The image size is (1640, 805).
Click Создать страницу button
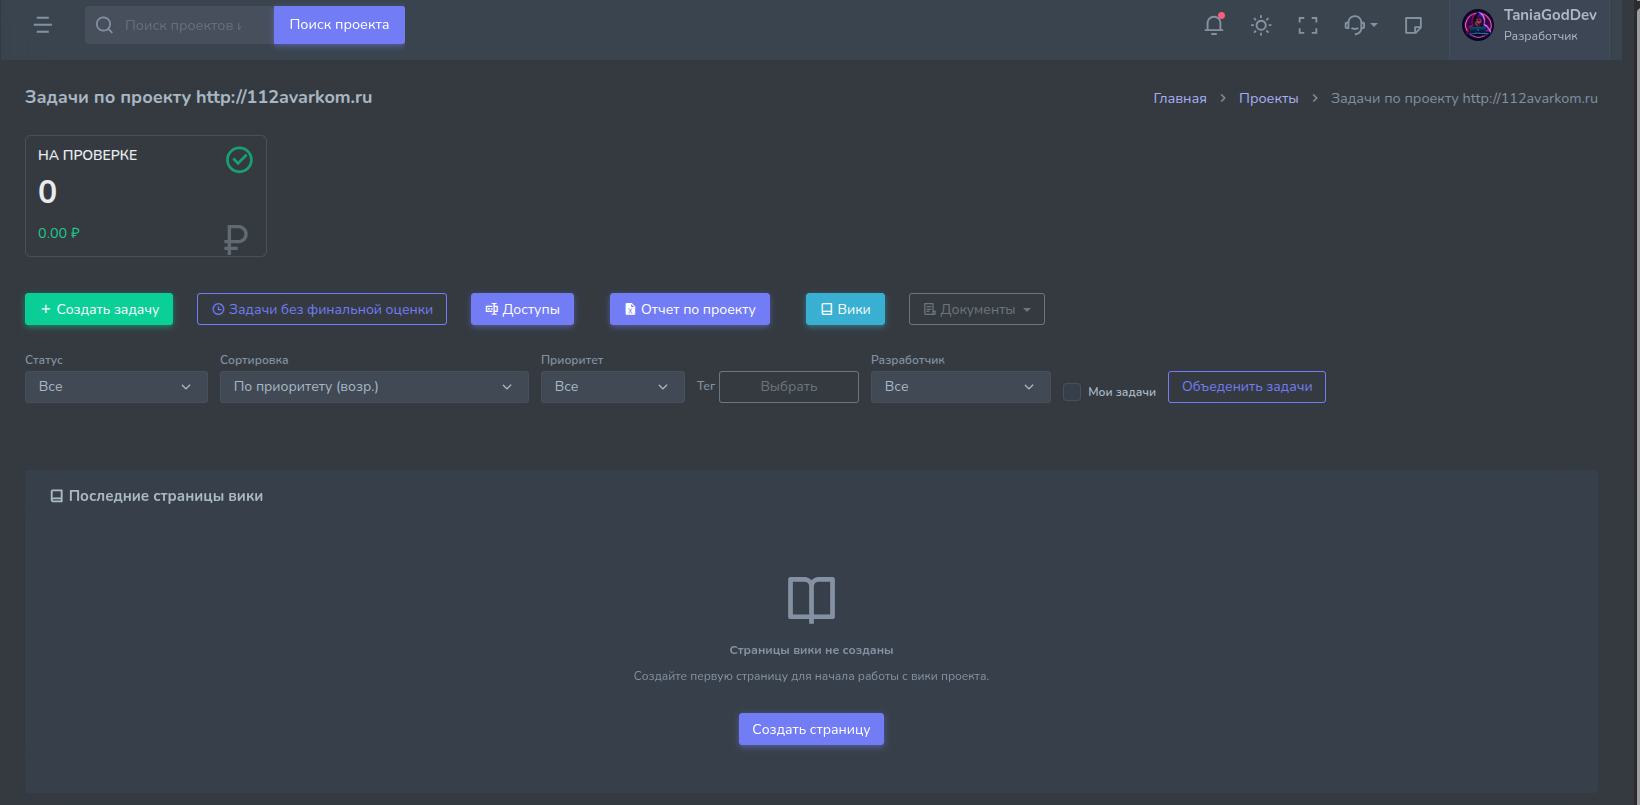811,729
